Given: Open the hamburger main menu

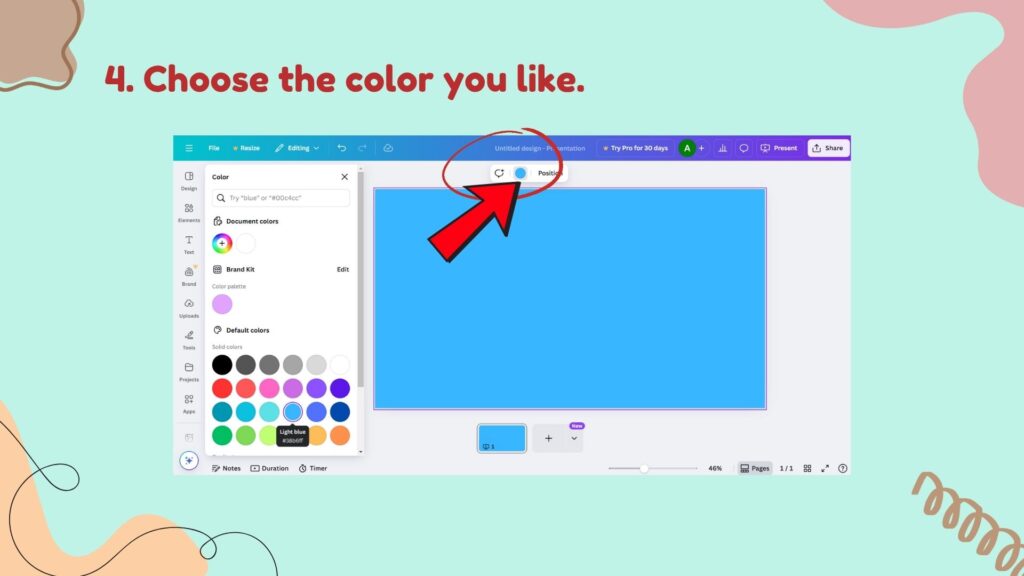Looking at the screenshot, I should pos(189,148).
